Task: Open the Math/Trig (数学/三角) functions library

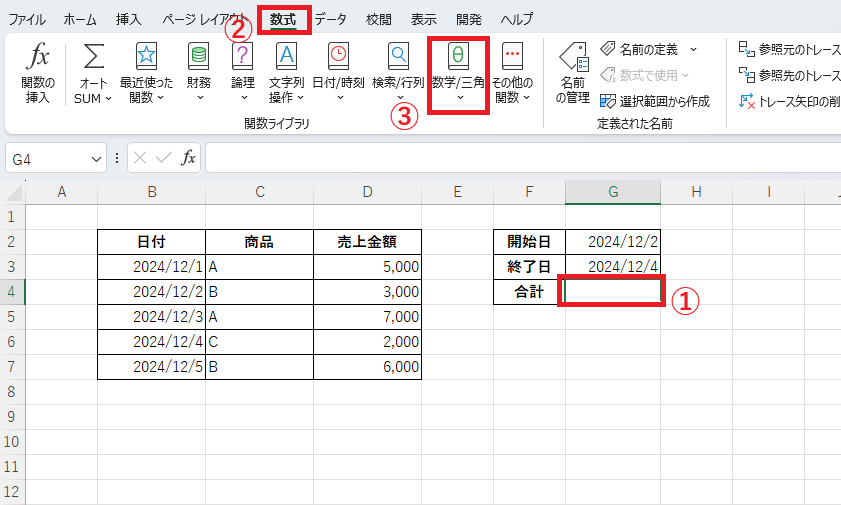Action: [x=459, y=73]
